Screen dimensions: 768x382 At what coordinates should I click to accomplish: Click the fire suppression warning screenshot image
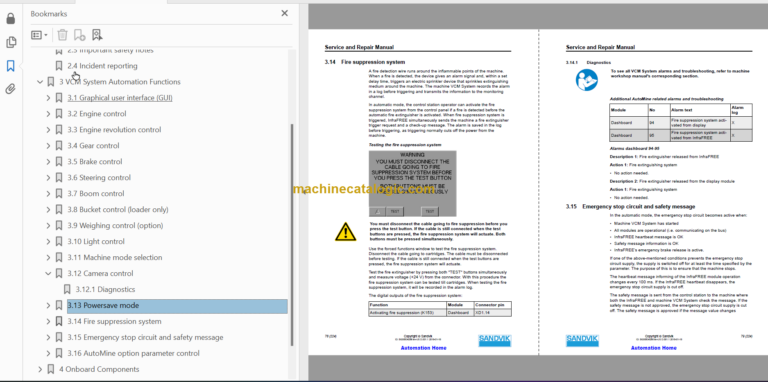[412, 183]
